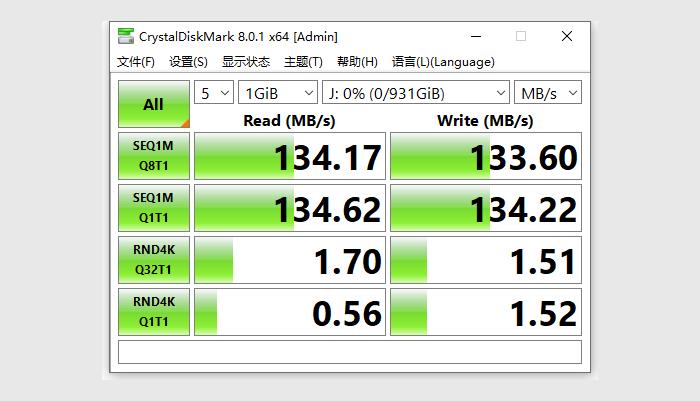The width and height of the screenshot is (700, 401).
Task: Click the 133.60 write result
Action: click(486, 156)
